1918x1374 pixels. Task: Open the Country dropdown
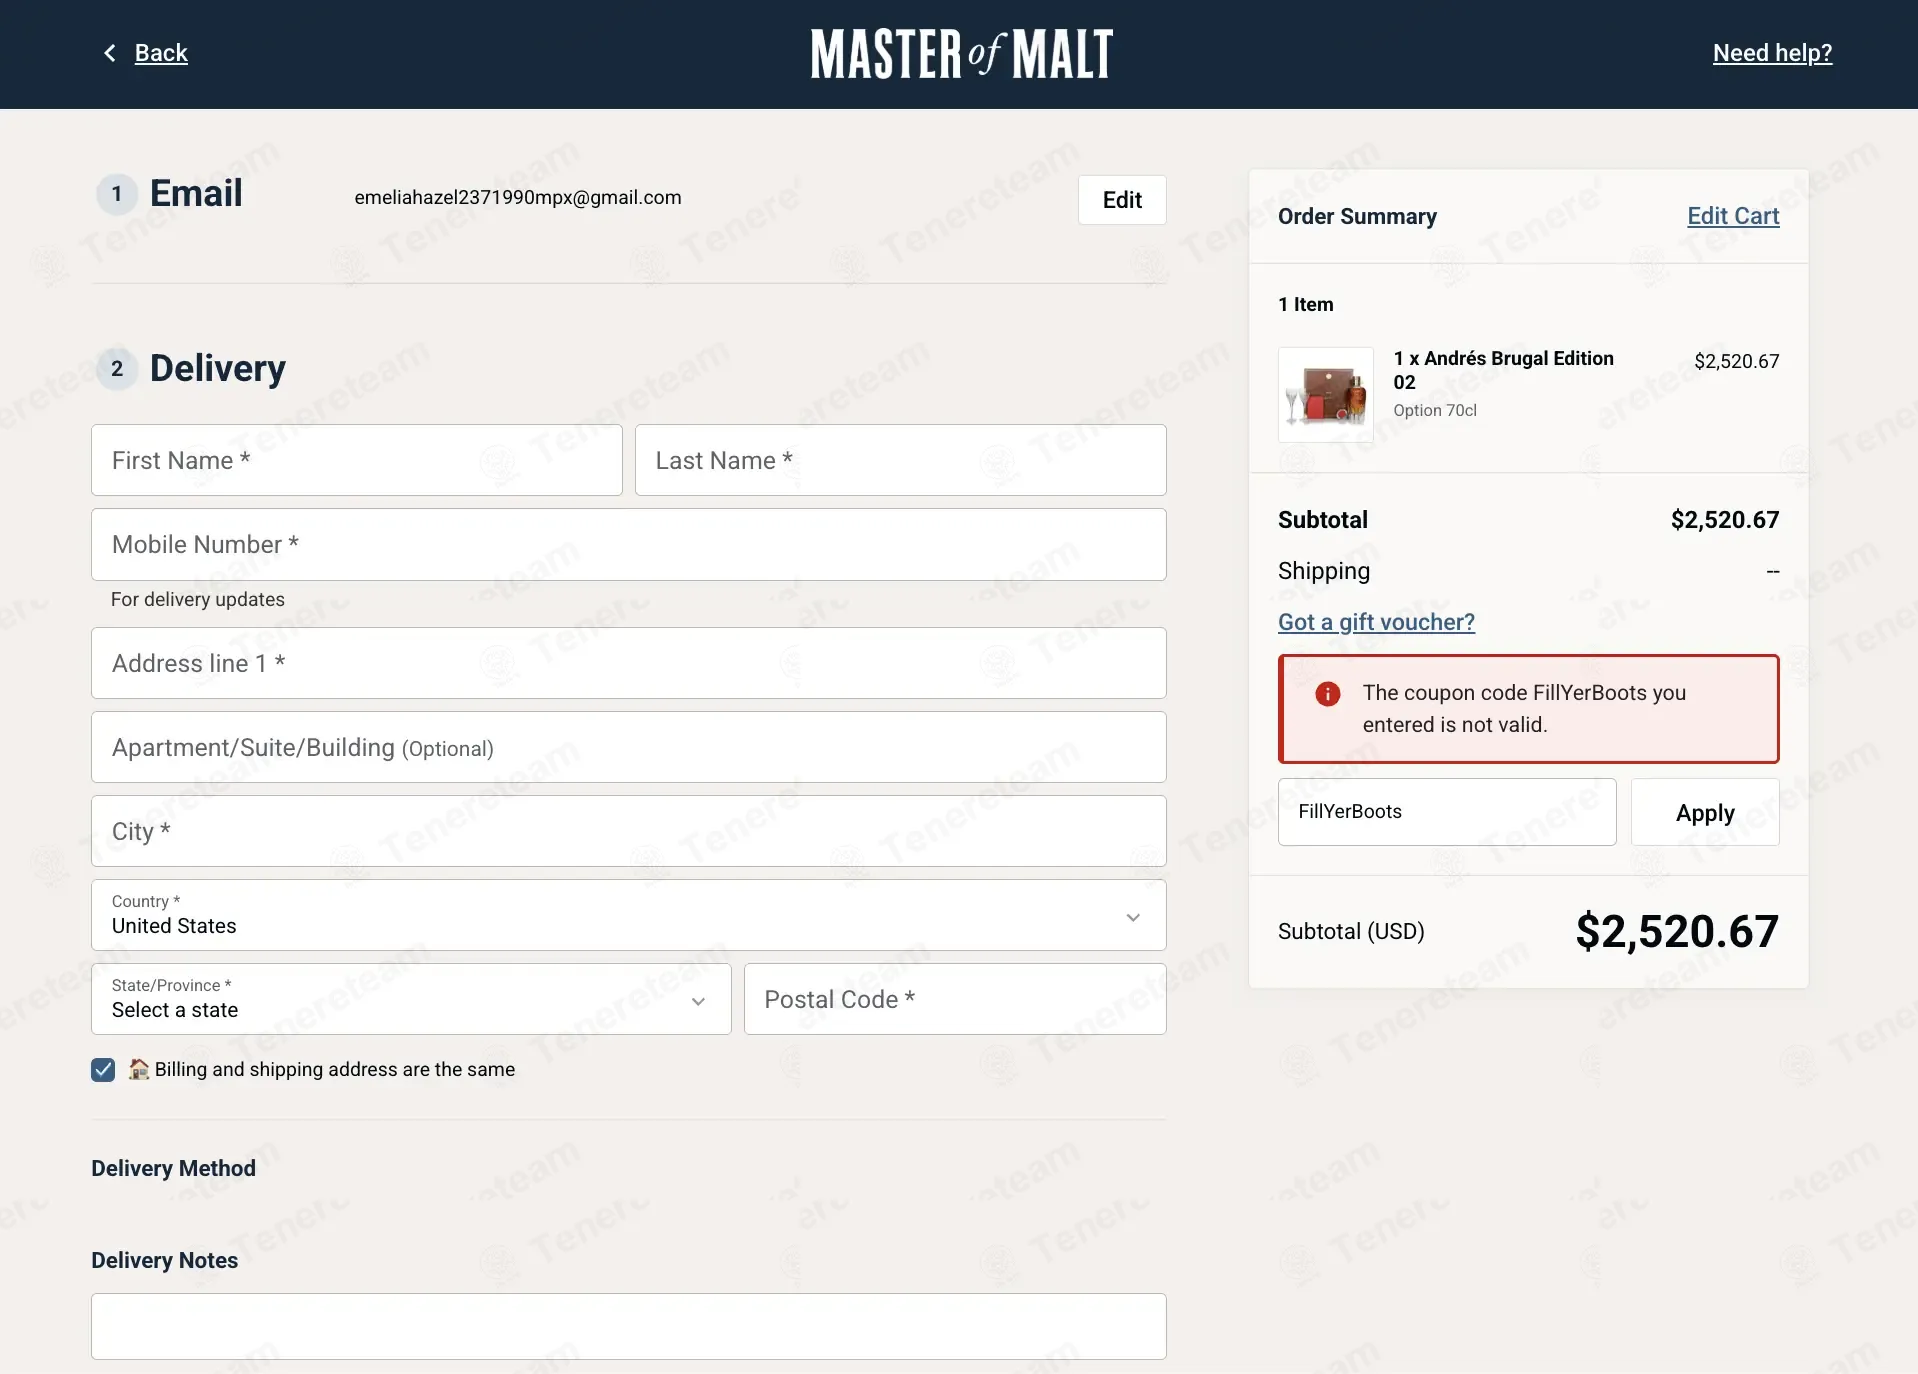pos(628,915)
